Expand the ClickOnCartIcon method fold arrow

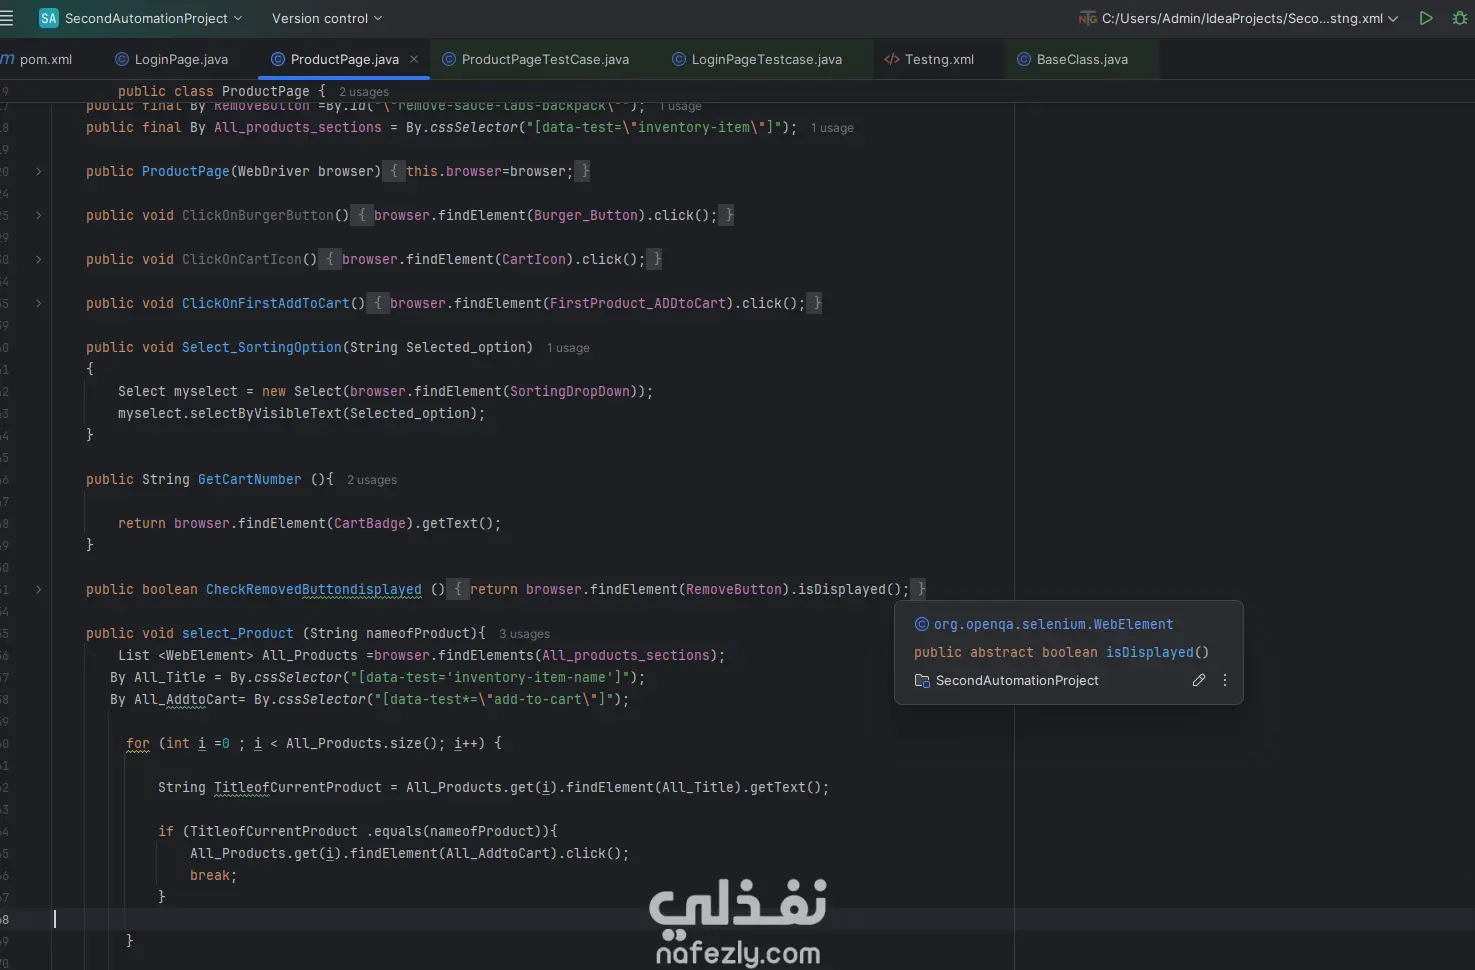click(x=39, y=259)
